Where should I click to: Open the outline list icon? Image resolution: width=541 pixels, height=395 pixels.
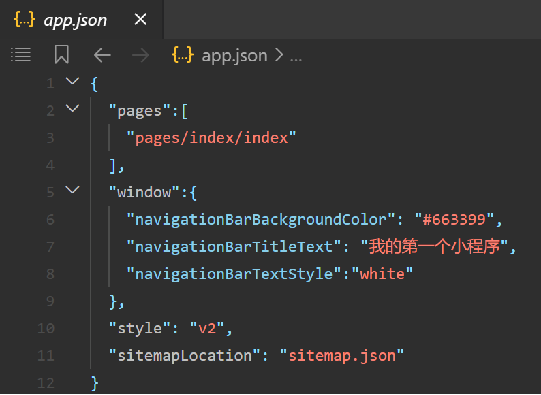point(21,55)
